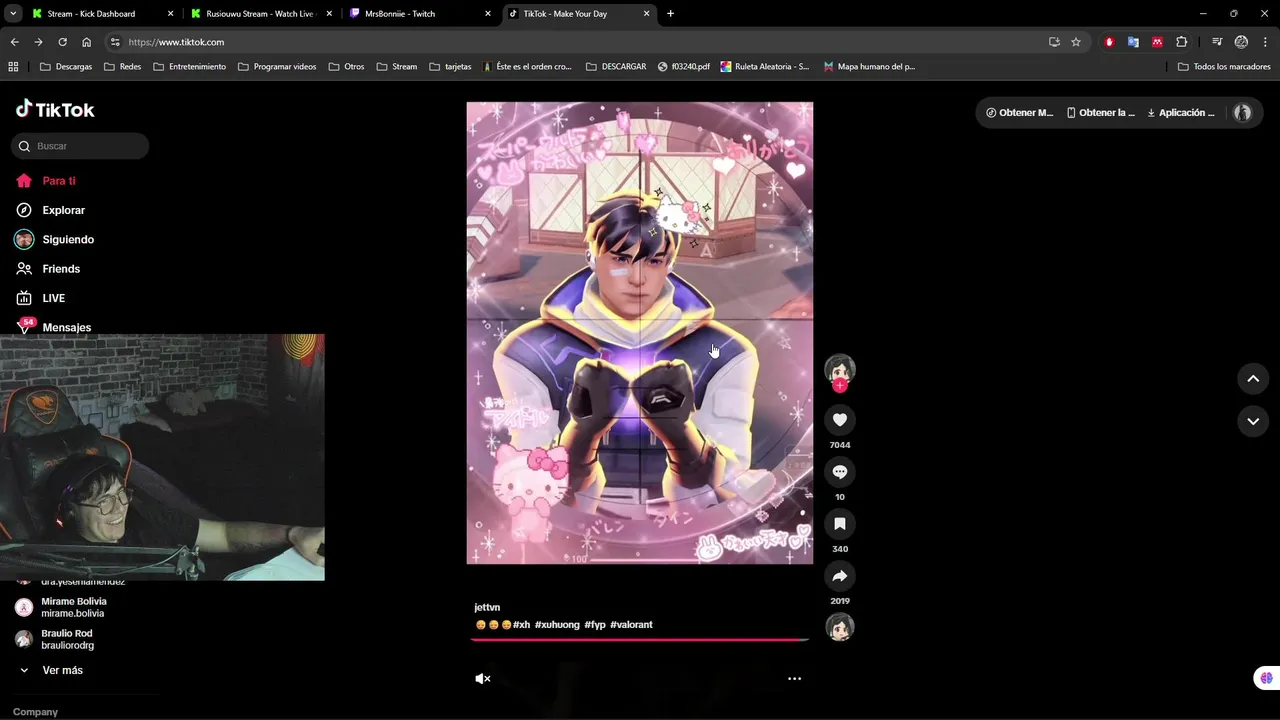
Task: Click the Obtener la ... button
Action: 1100,113
